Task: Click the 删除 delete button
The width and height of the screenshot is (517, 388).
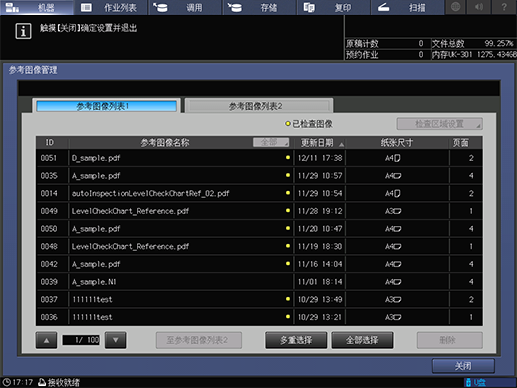Action: (449, 340)
